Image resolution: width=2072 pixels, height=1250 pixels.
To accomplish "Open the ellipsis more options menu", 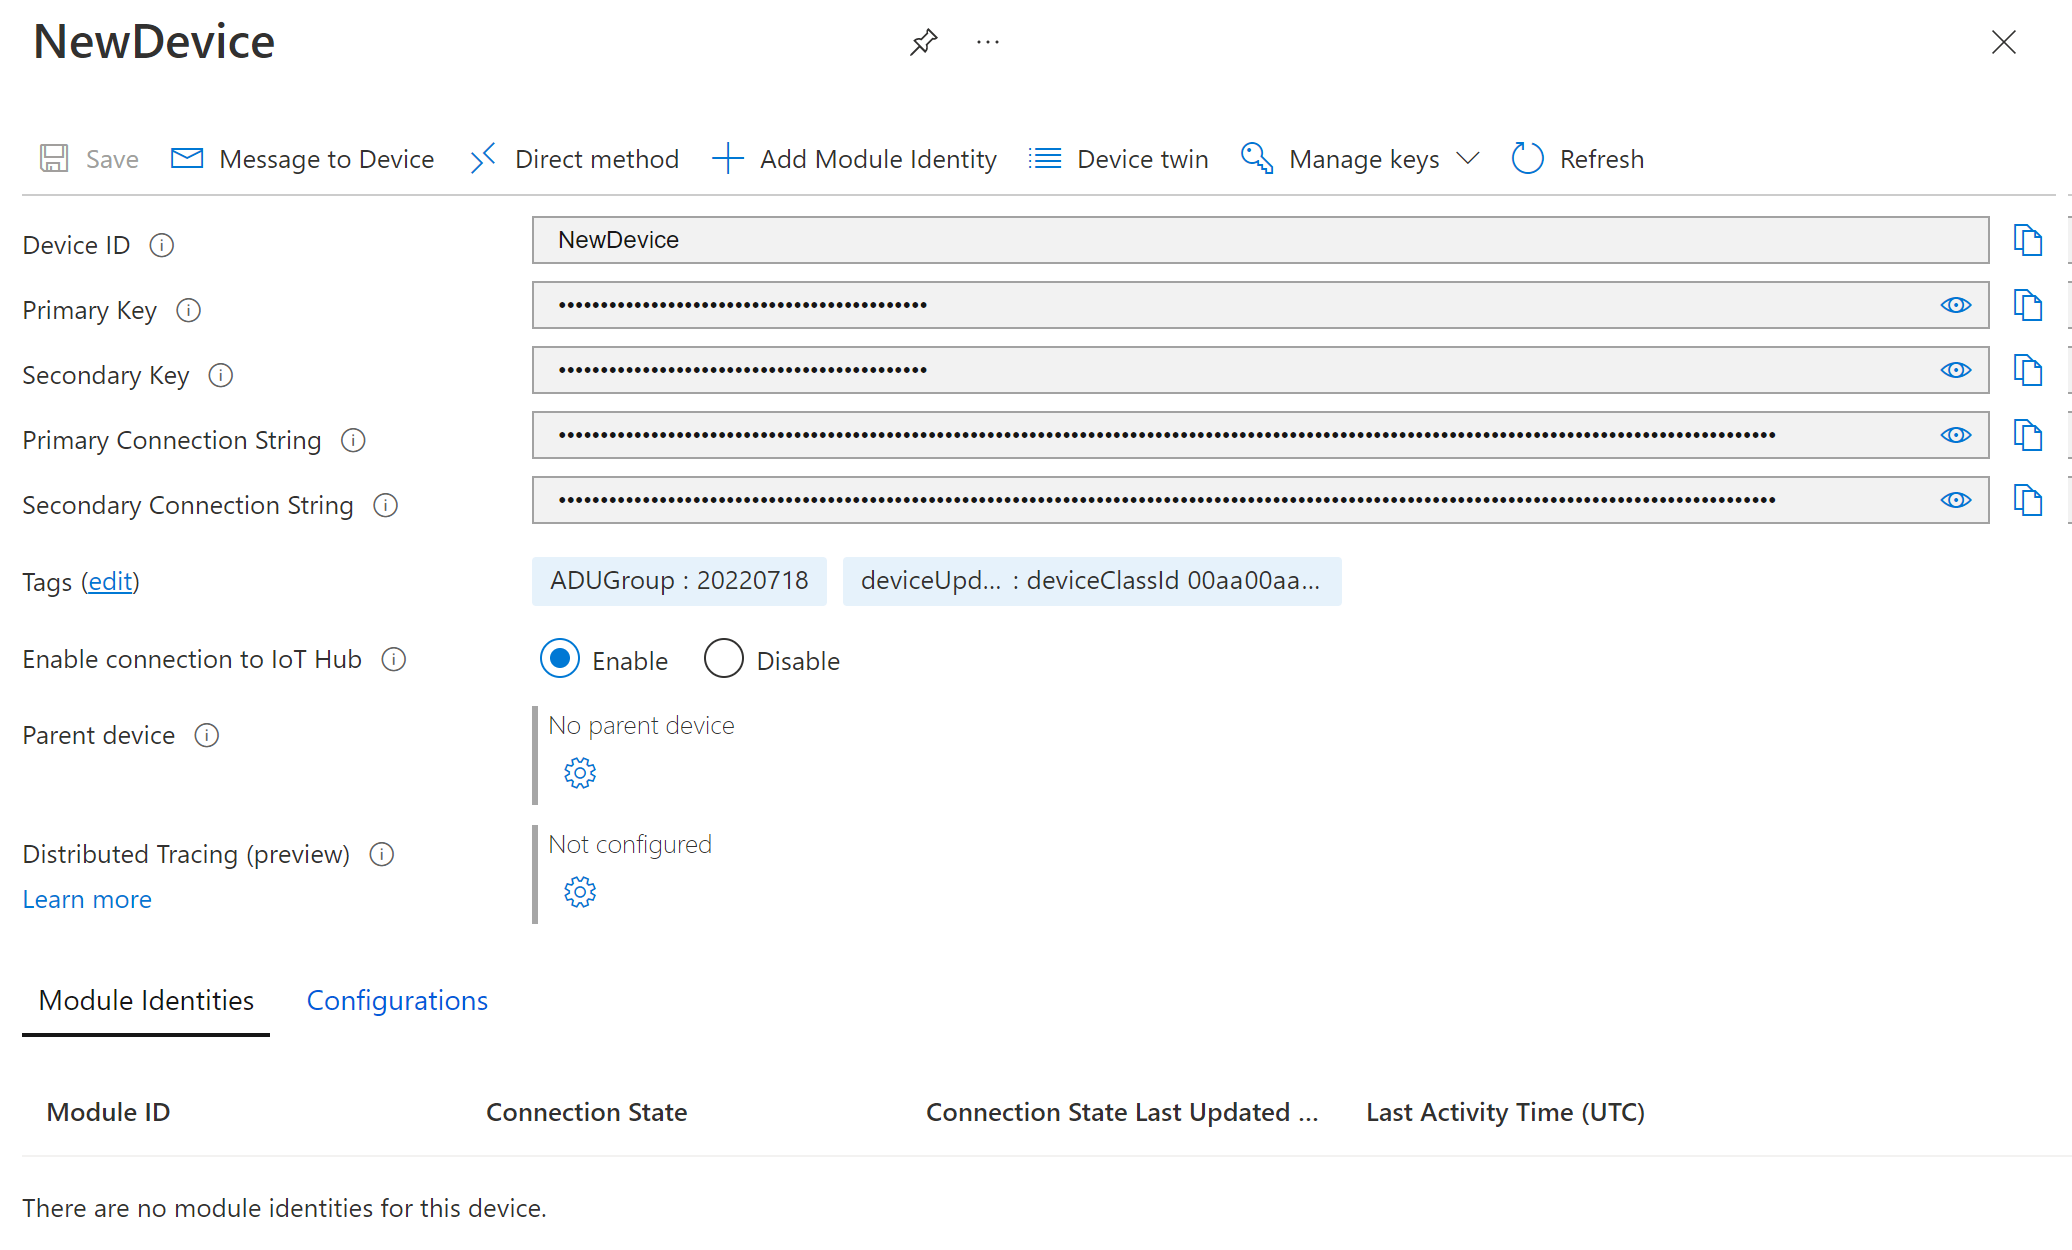I will pos(987,42).
